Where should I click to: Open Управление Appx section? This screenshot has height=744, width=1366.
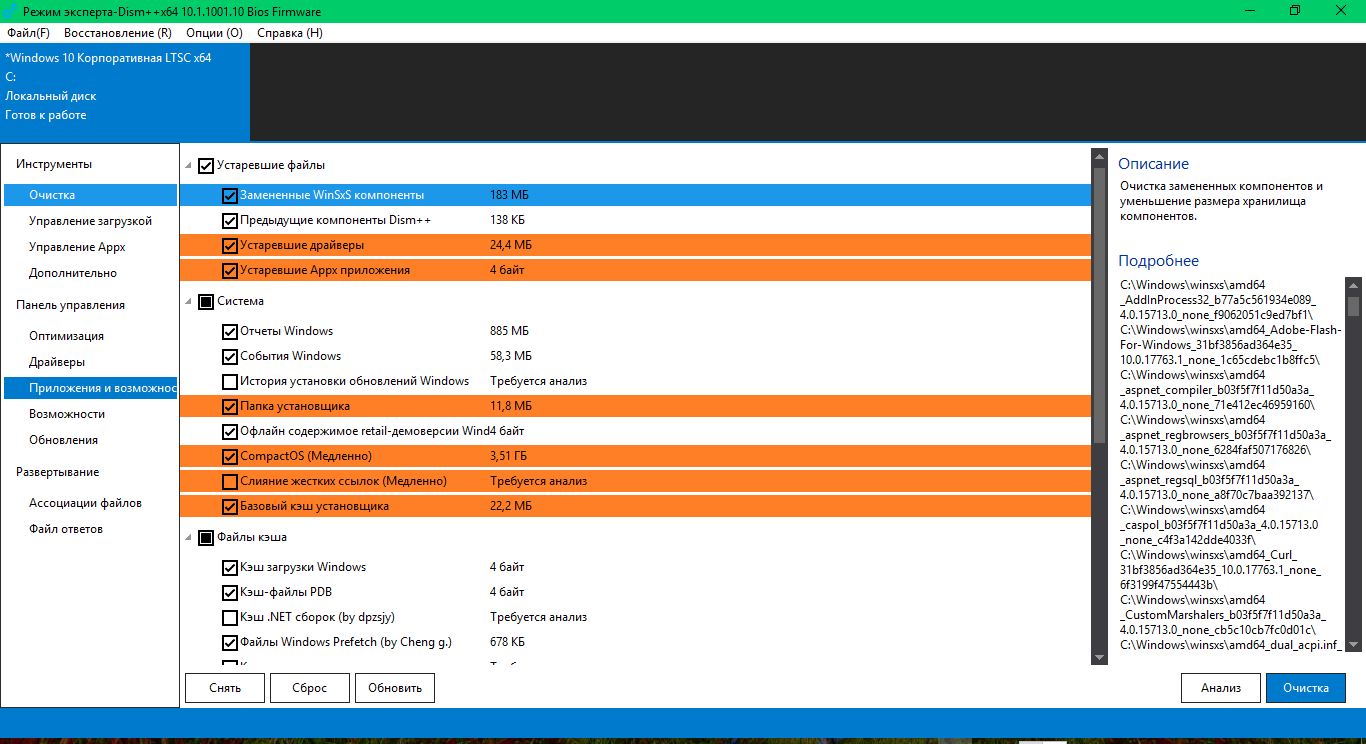(90, 247)
